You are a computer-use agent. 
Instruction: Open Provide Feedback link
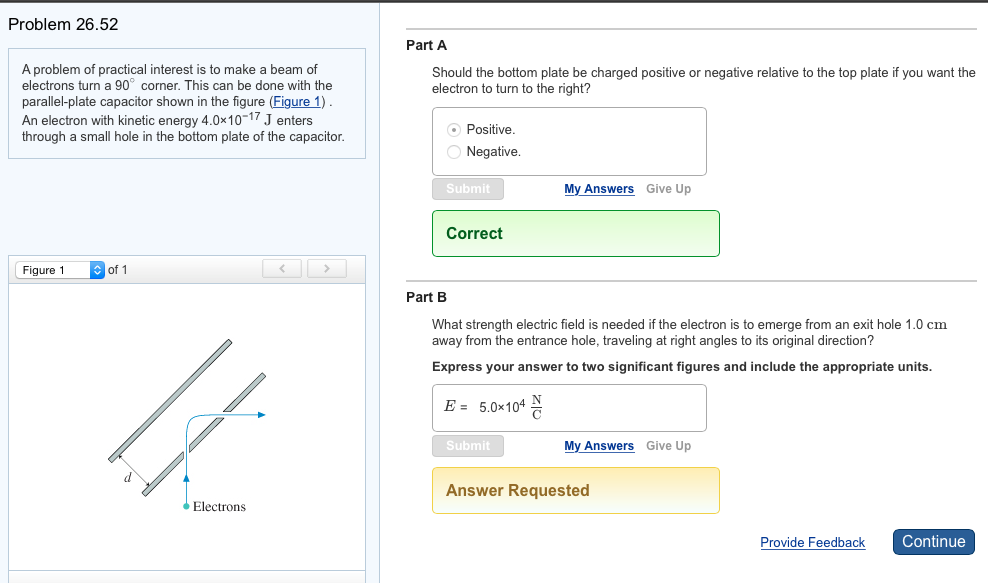click(812, 542)
